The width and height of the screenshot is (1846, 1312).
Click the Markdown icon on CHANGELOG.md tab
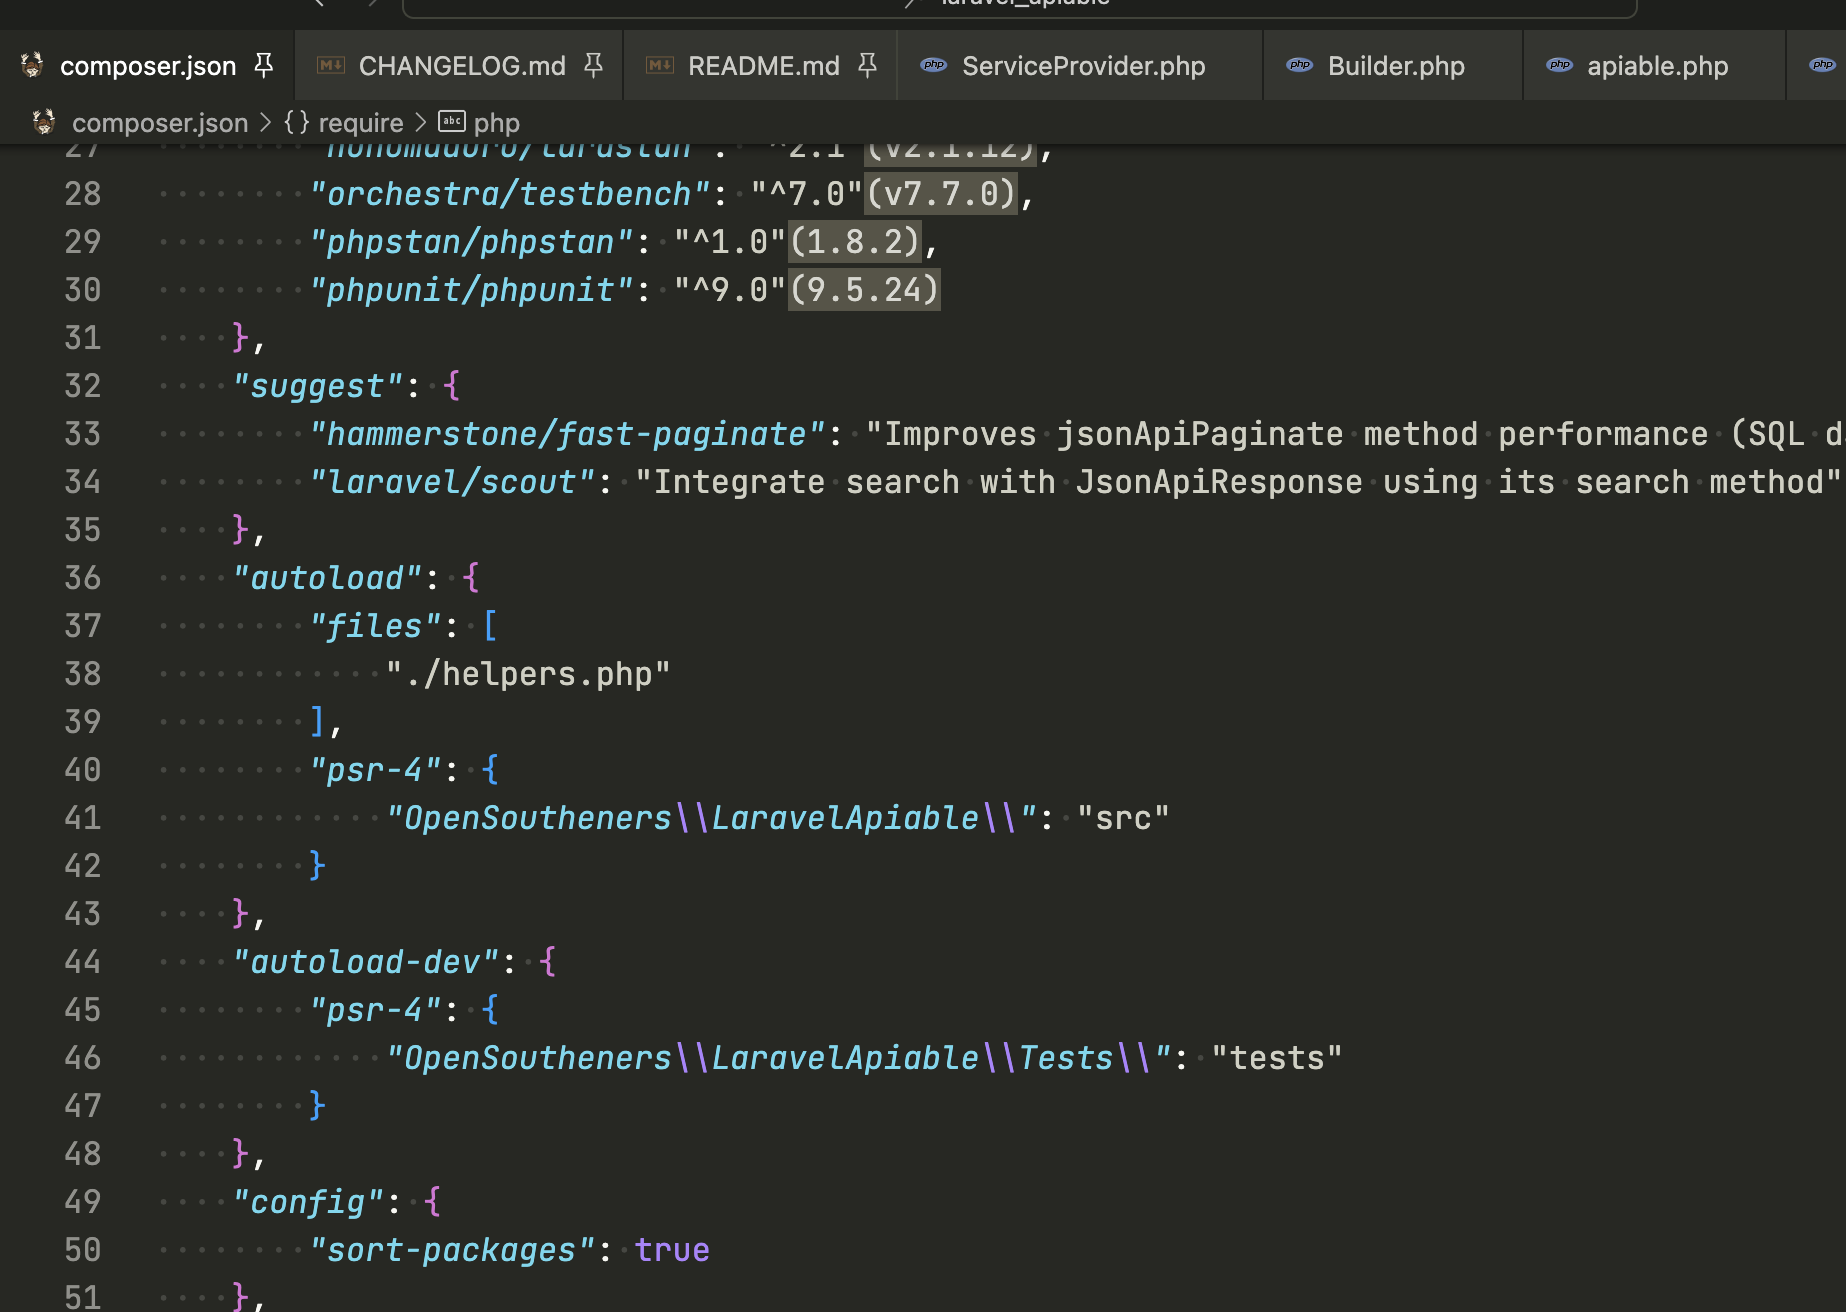point(331,66)
